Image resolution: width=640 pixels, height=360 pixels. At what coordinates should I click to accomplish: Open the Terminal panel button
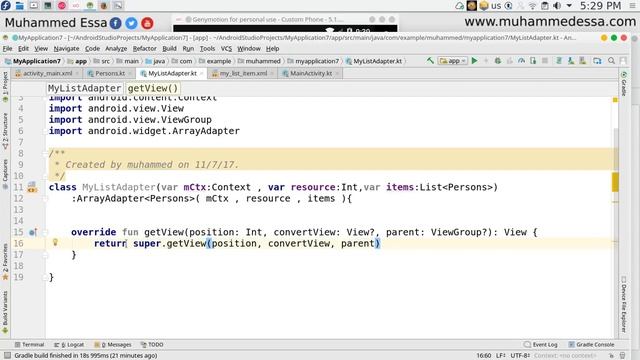coord(29,344)
